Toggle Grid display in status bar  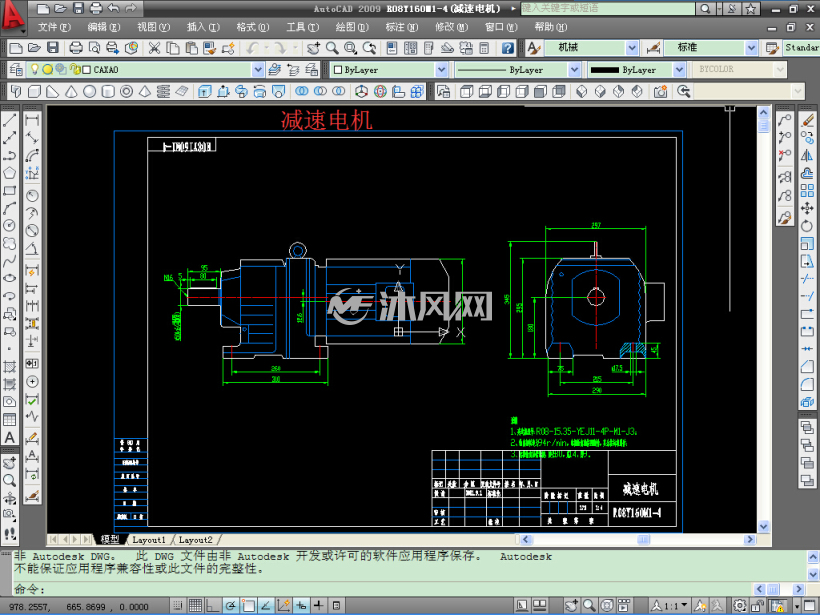195,606
